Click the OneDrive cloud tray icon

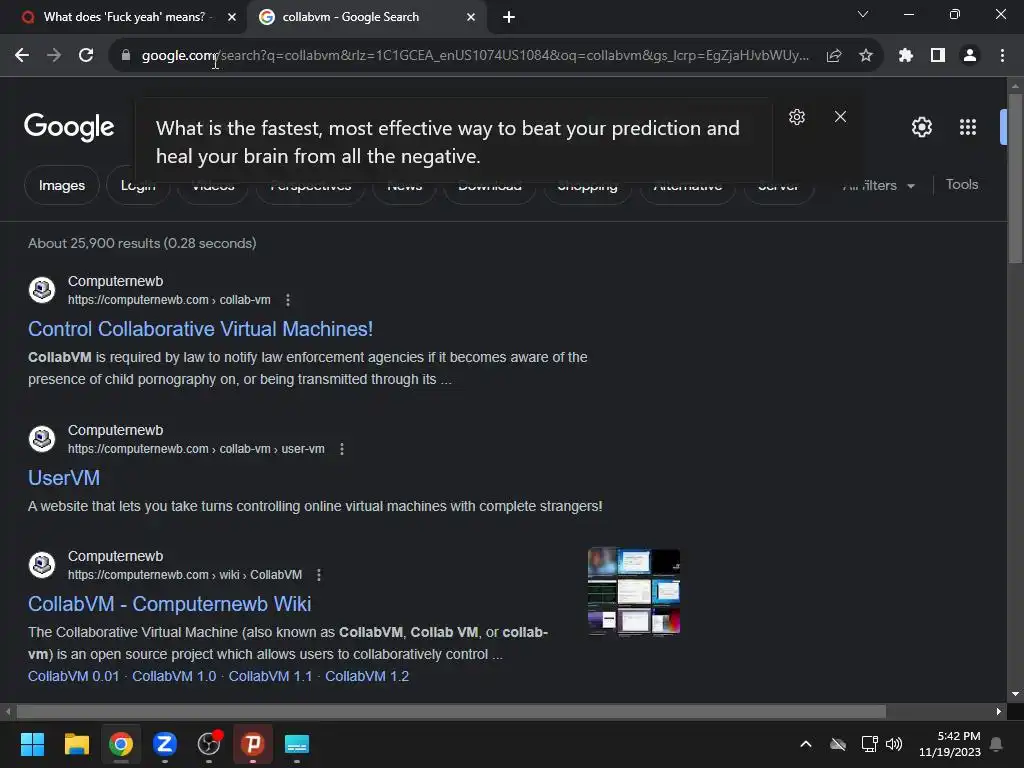click(x=838, y=744)
